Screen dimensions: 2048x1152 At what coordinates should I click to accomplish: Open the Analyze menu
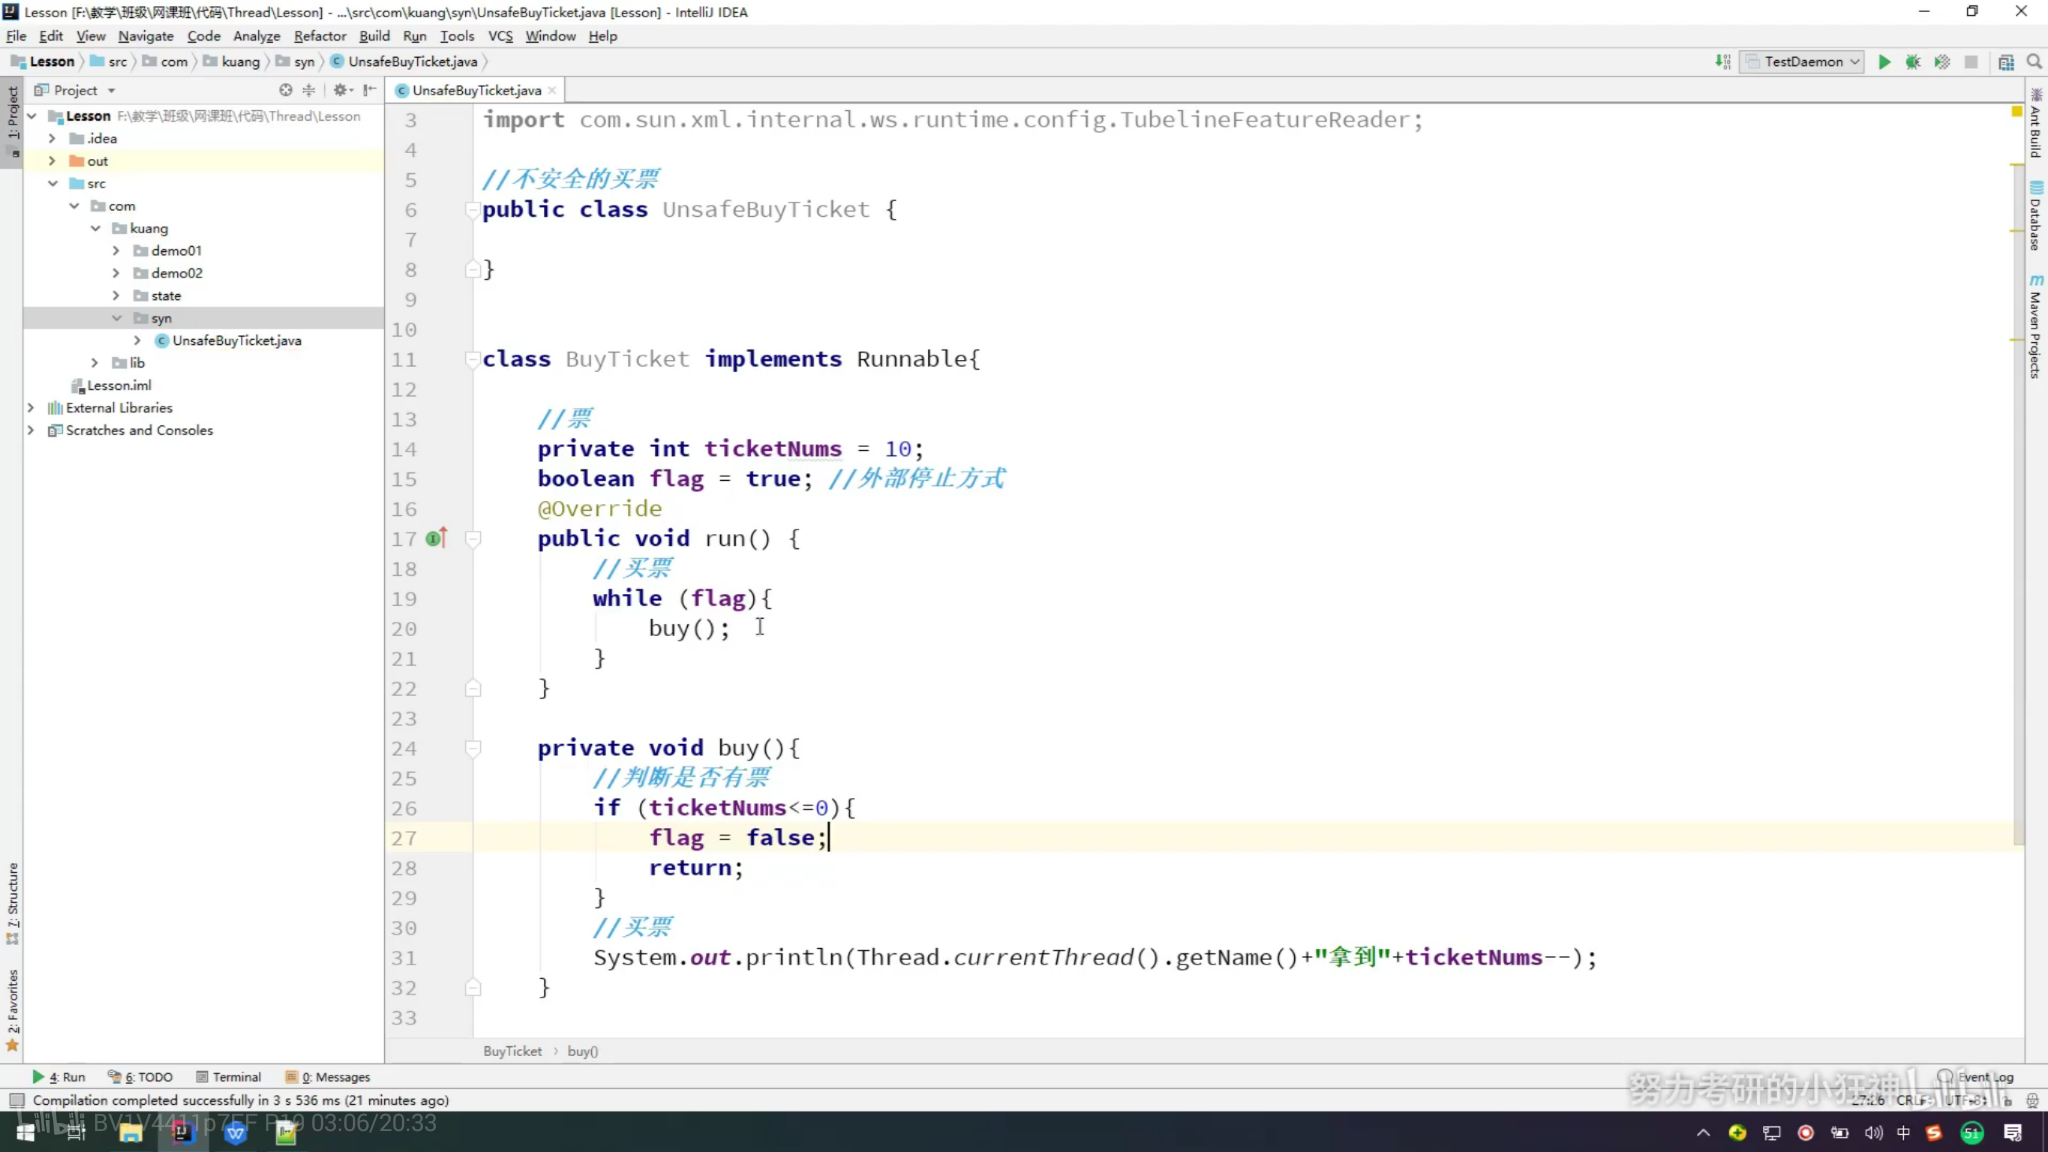tap(257, 36)
